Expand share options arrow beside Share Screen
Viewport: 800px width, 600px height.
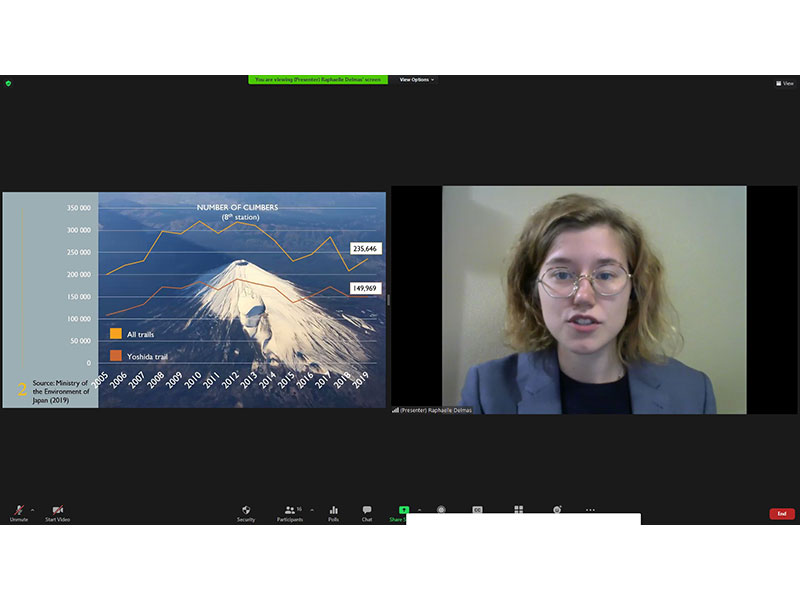pos(419,509)
